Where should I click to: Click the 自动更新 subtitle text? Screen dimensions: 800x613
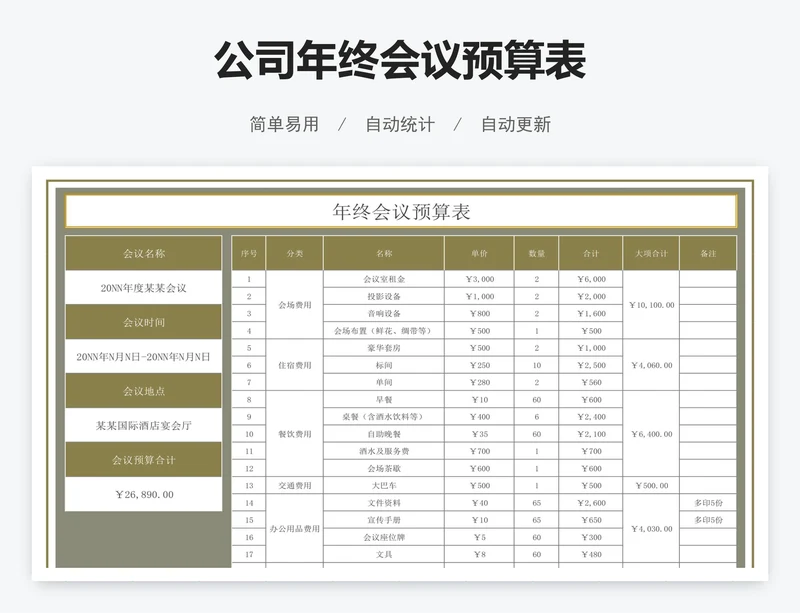coord(516,124)
